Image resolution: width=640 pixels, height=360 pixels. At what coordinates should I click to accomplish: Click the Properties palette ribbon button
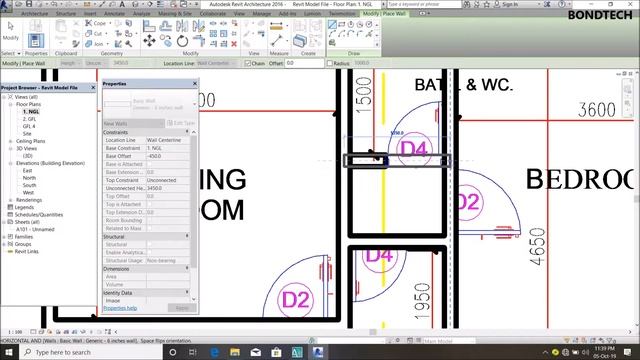[36, 41]
